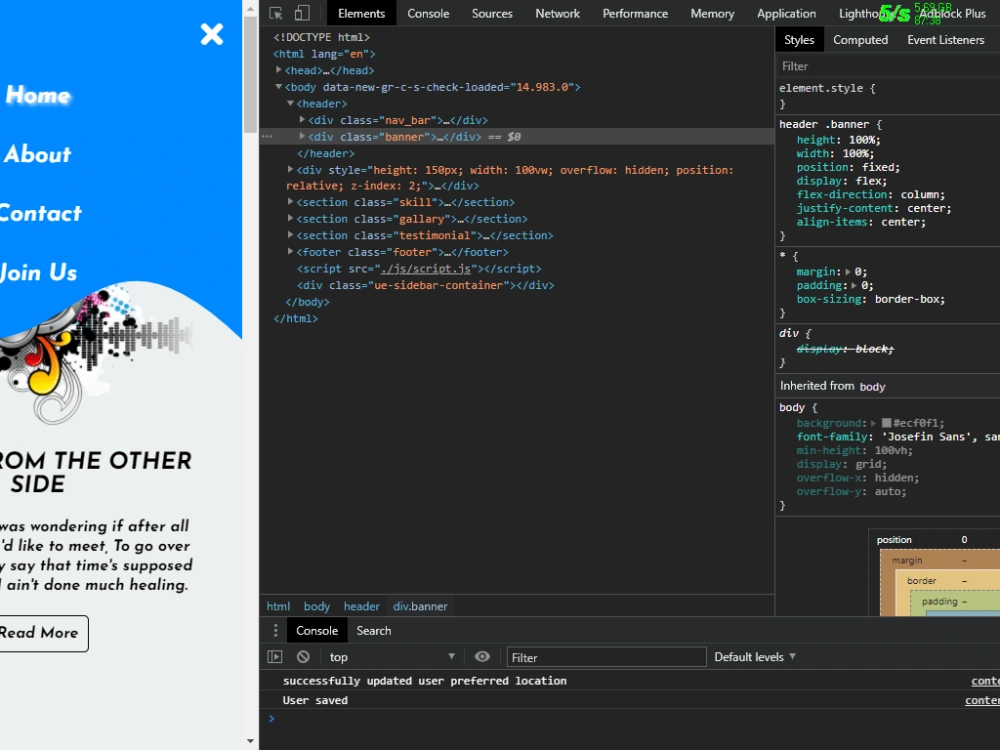Click the console prompt arrow line
This screenshot has height=750, width=1000.
[631, 719]
